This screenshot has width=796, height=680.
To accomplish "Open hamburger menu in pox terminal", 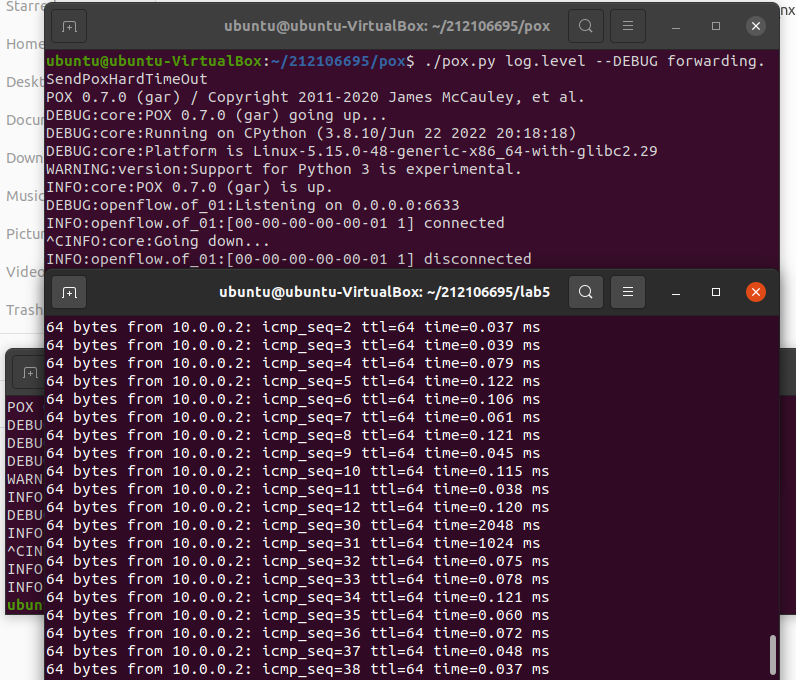I will [627, 26].
